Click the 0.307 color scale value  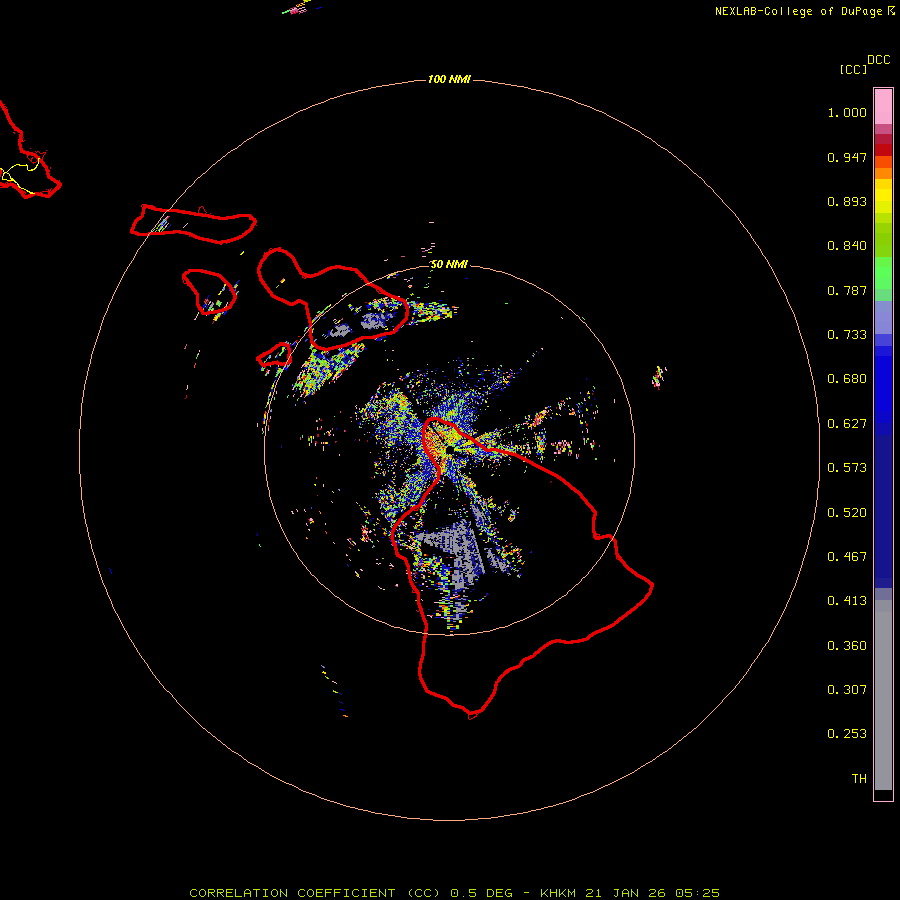(x=847, y=690)
